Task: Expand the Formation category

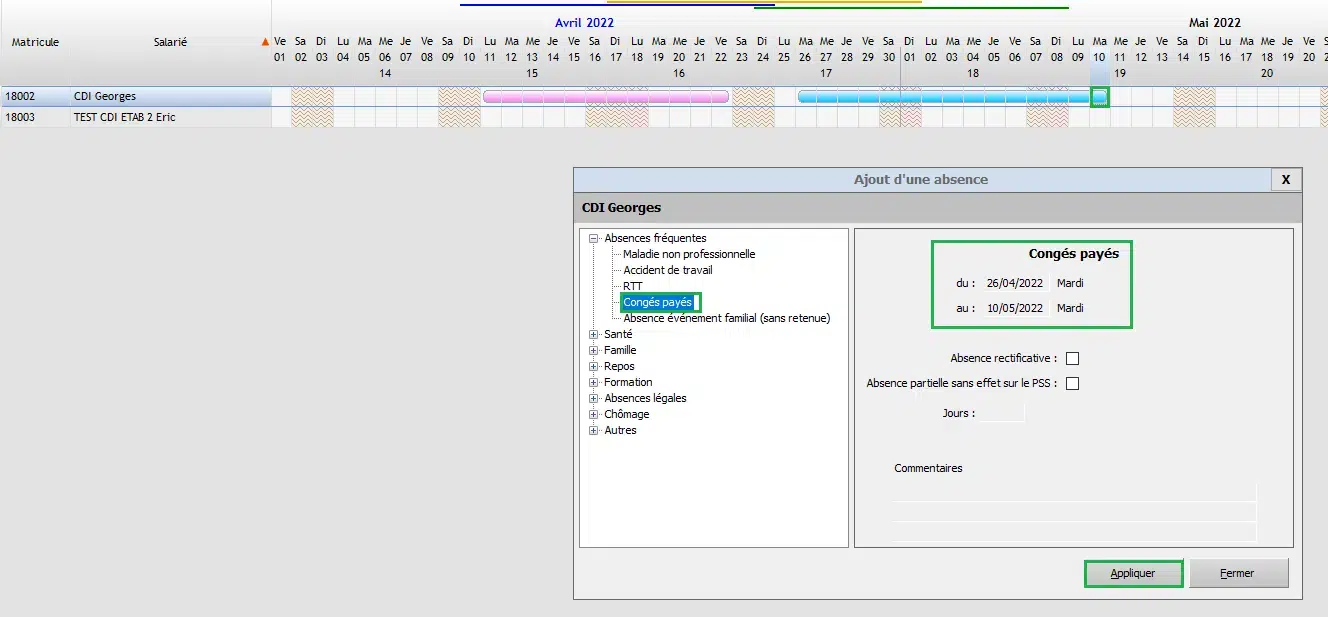Action: click(594, 382)
